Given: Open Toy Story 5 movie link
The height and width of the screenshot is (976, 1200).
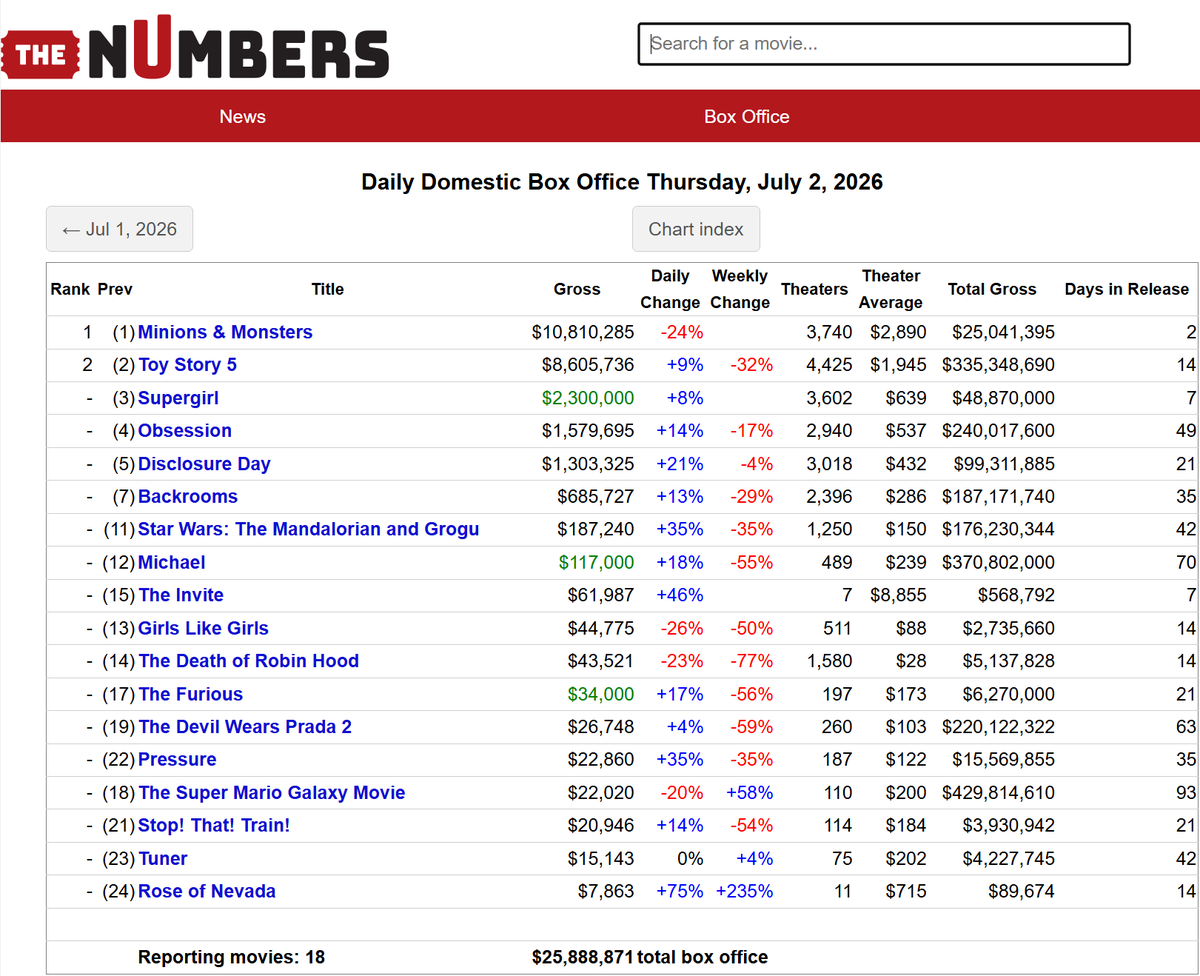Looking at the screenshot, I should click(188, 365).
